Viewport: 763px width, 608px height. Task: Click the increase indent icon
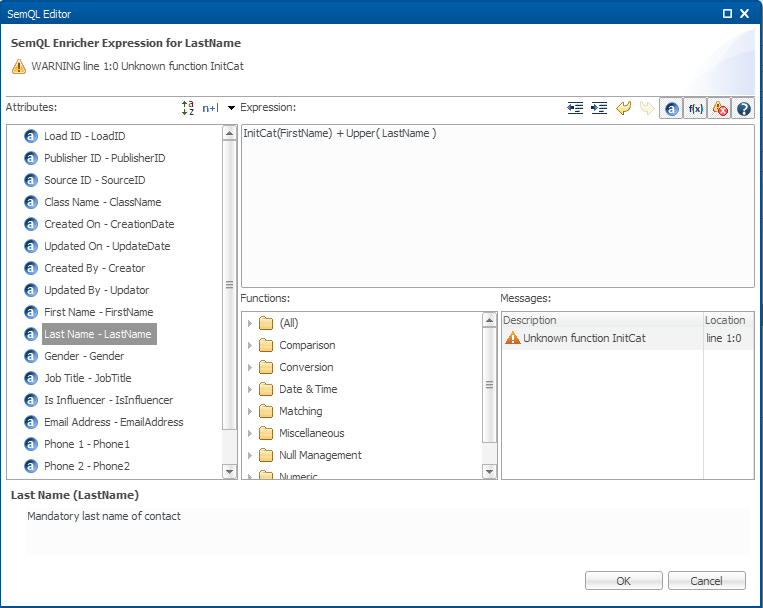click(x=599, y=108)
